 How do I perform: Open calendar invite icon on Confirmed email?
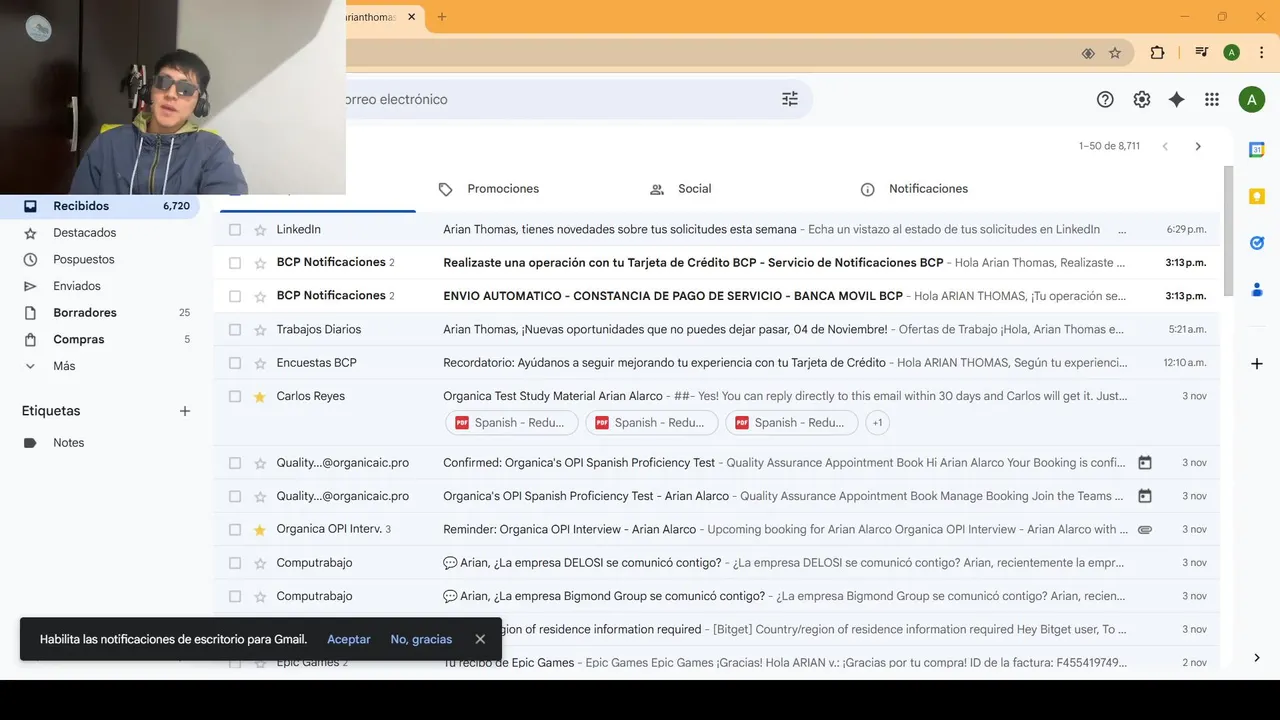pyautogui.click(x=1145, y=463)
